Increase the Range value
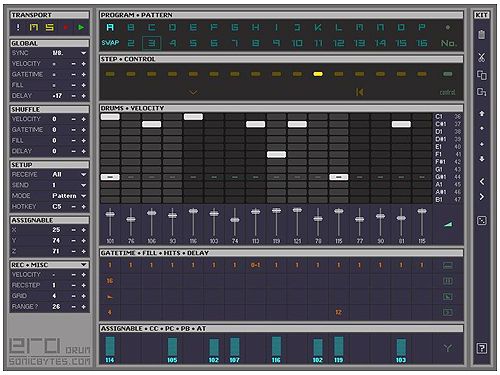 pos(84,307)
